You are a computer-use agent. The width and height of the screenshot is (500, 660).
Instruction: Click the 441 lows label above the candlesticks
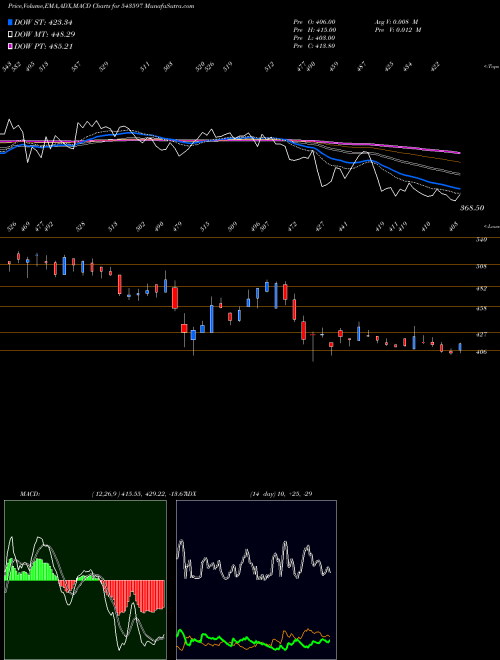pos(344,226)
